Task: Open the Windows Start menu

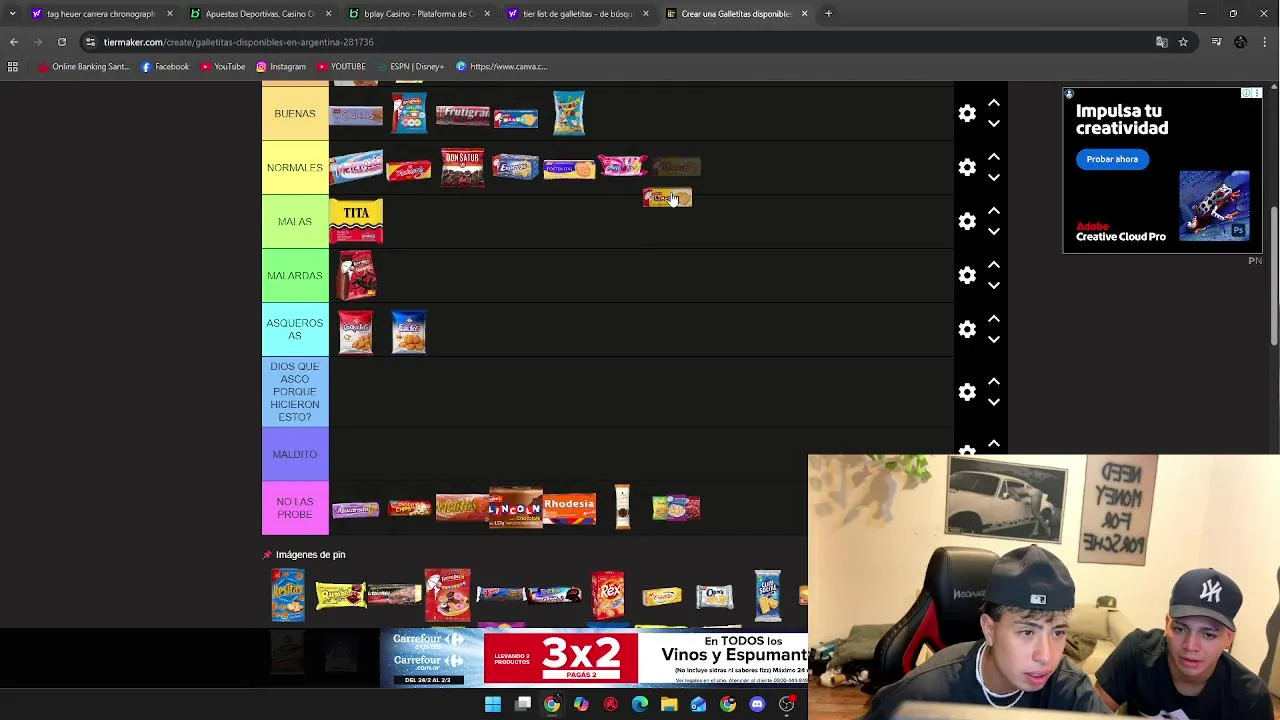Action: [x=493, y=704]
